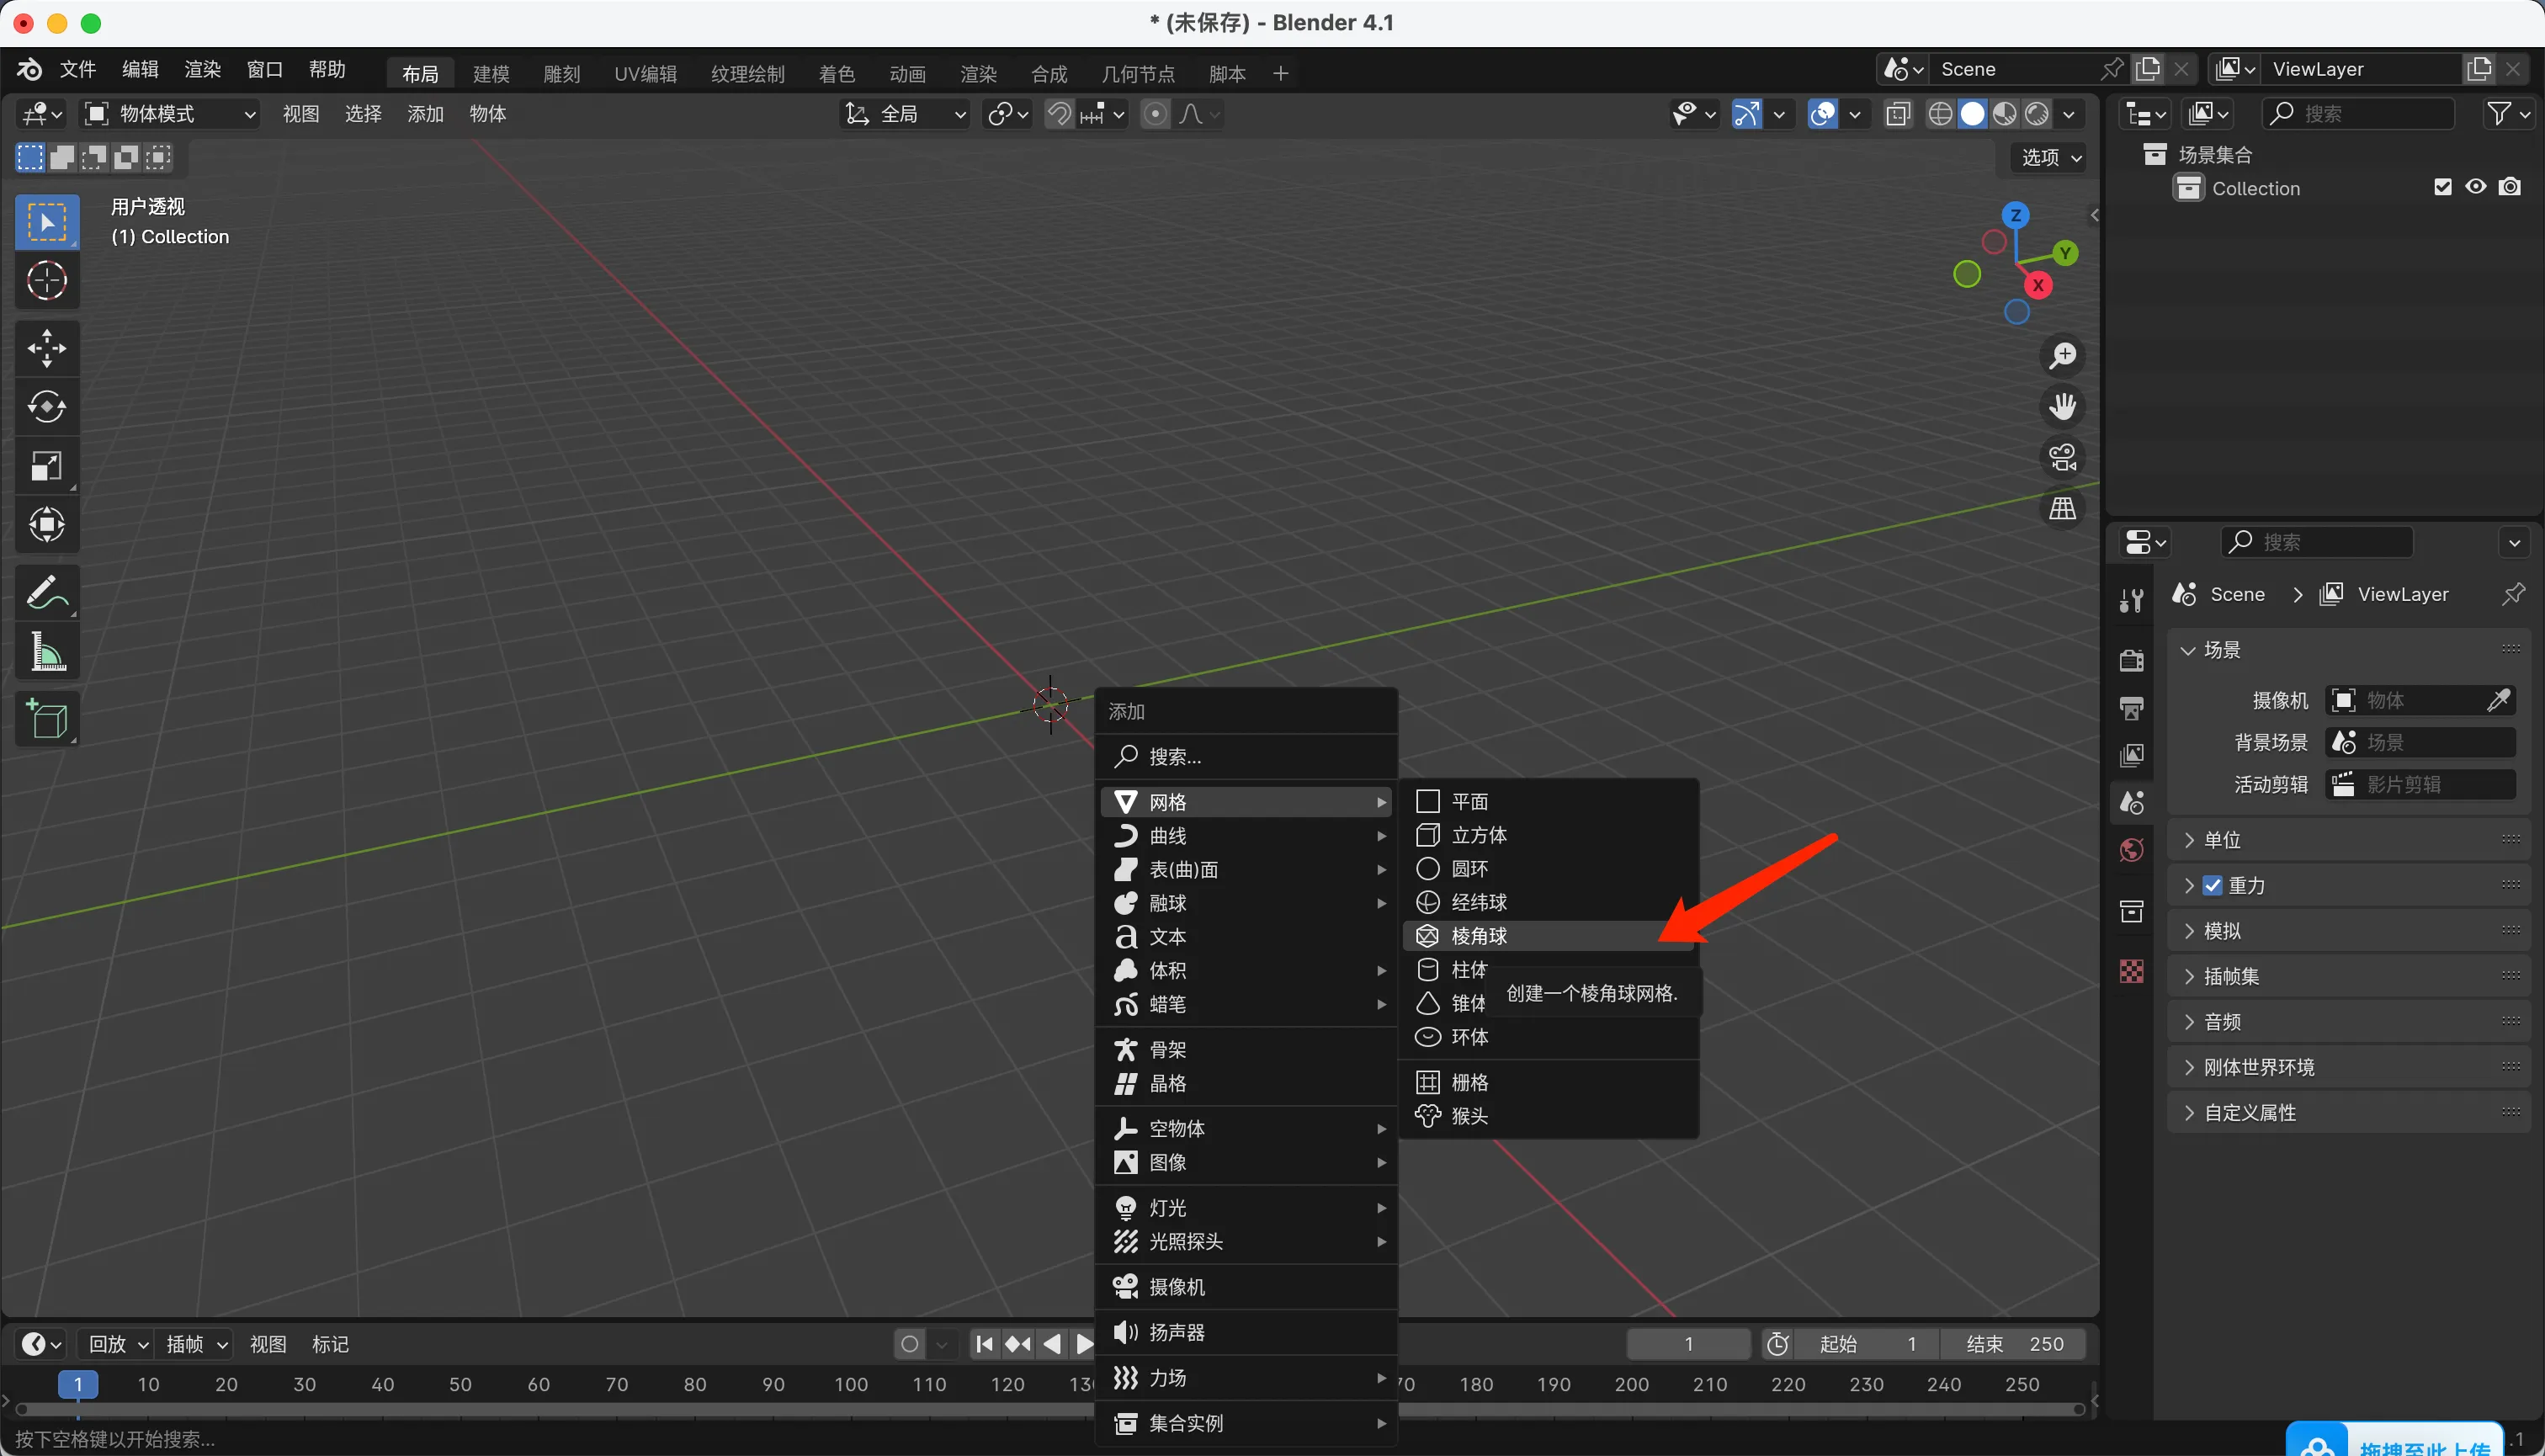The height and width of the screenshot is (1456, 2545).
Task: Switch to the 建模 workspace tab
Action: pos(491,73)
